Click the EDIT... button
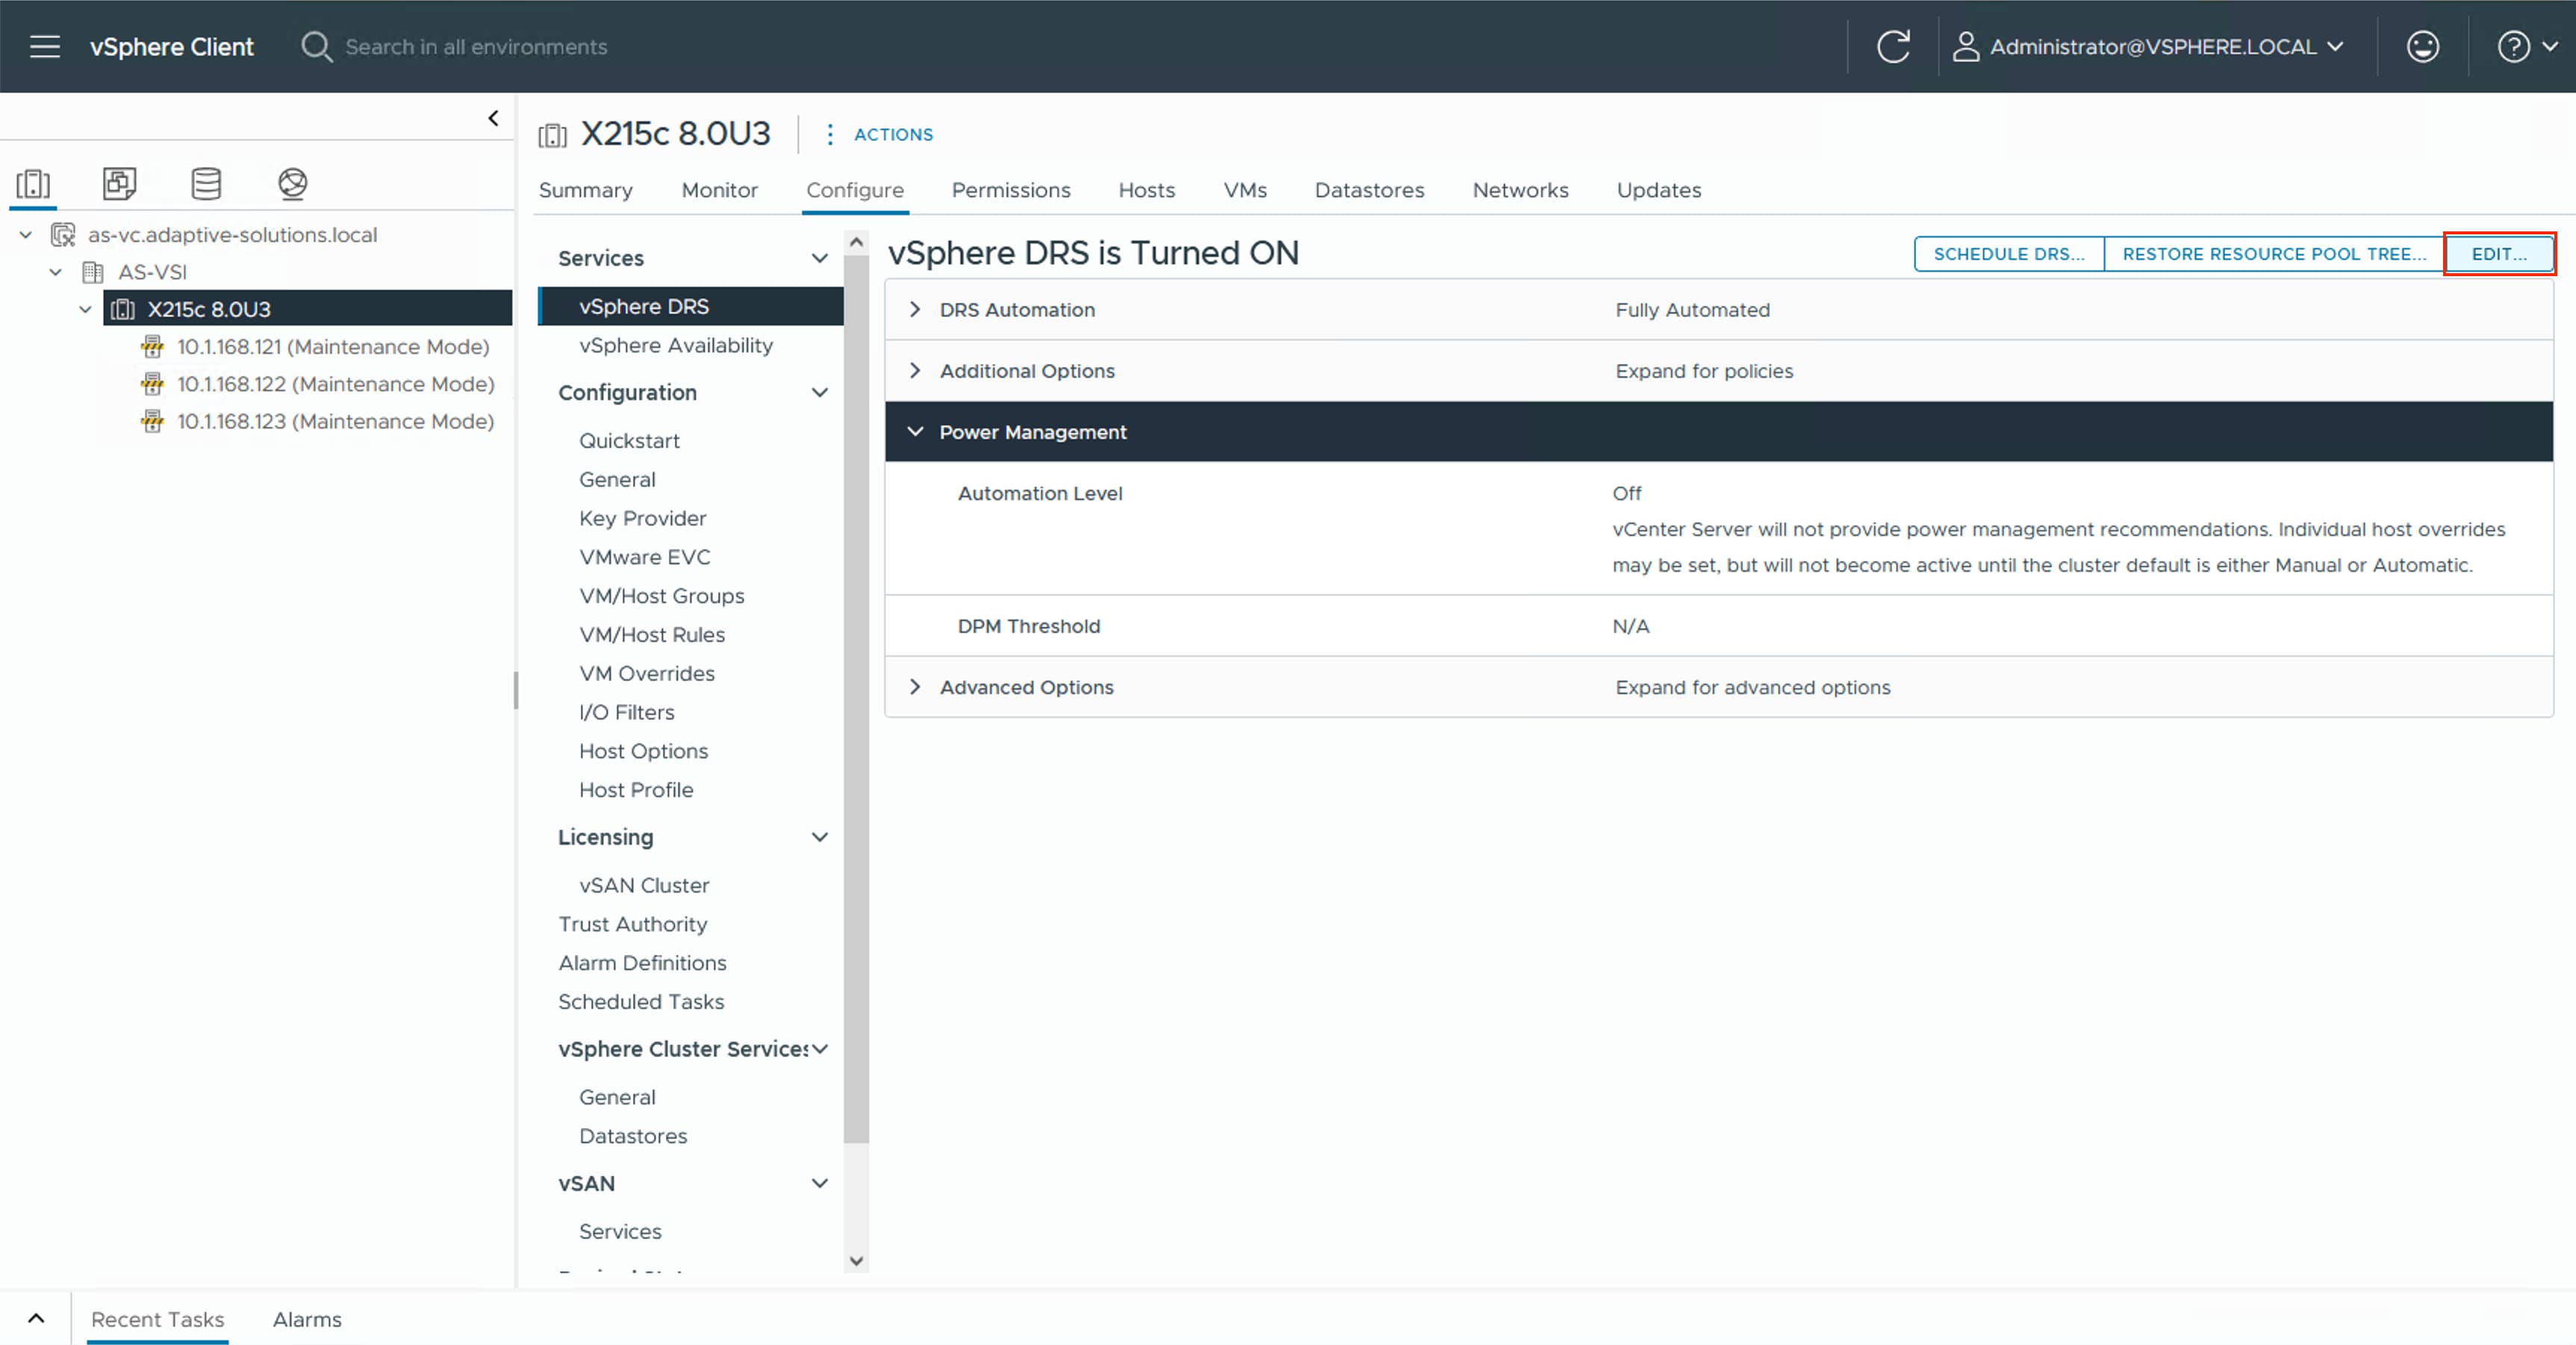Image resolution: width=2576 pixels, height=1345 pixels. pyautogui.click(x=2498, y=254)
